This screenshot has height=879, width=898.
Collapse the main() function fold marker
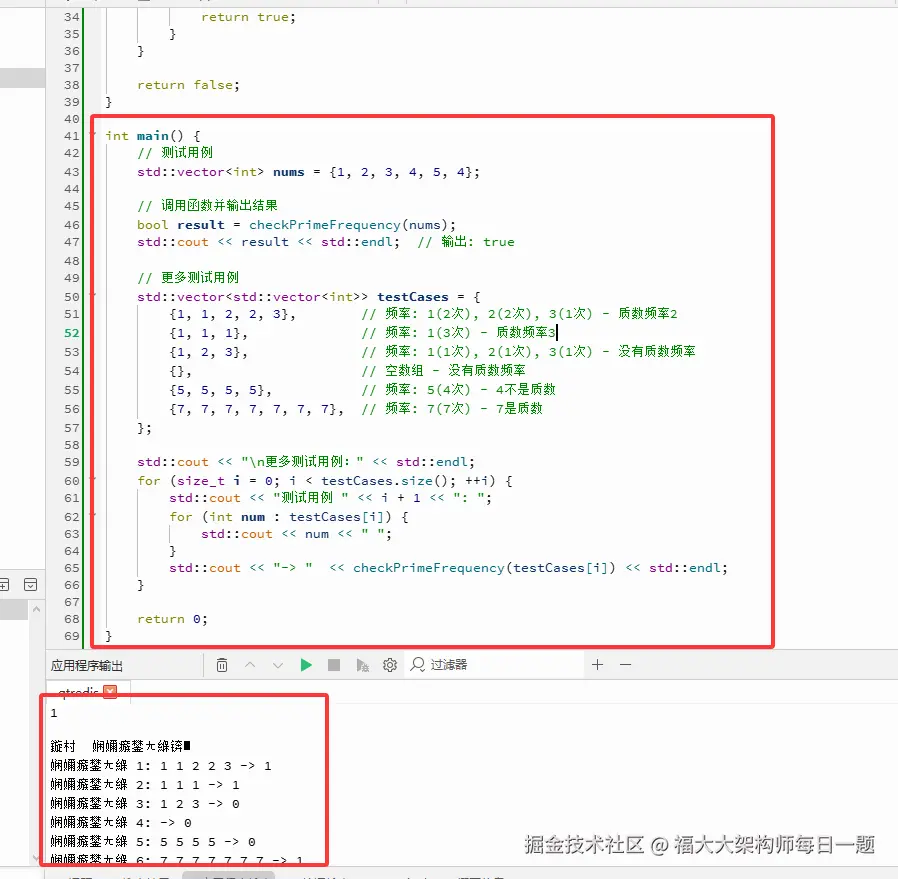pyautogui.click(x=93, y=135)
